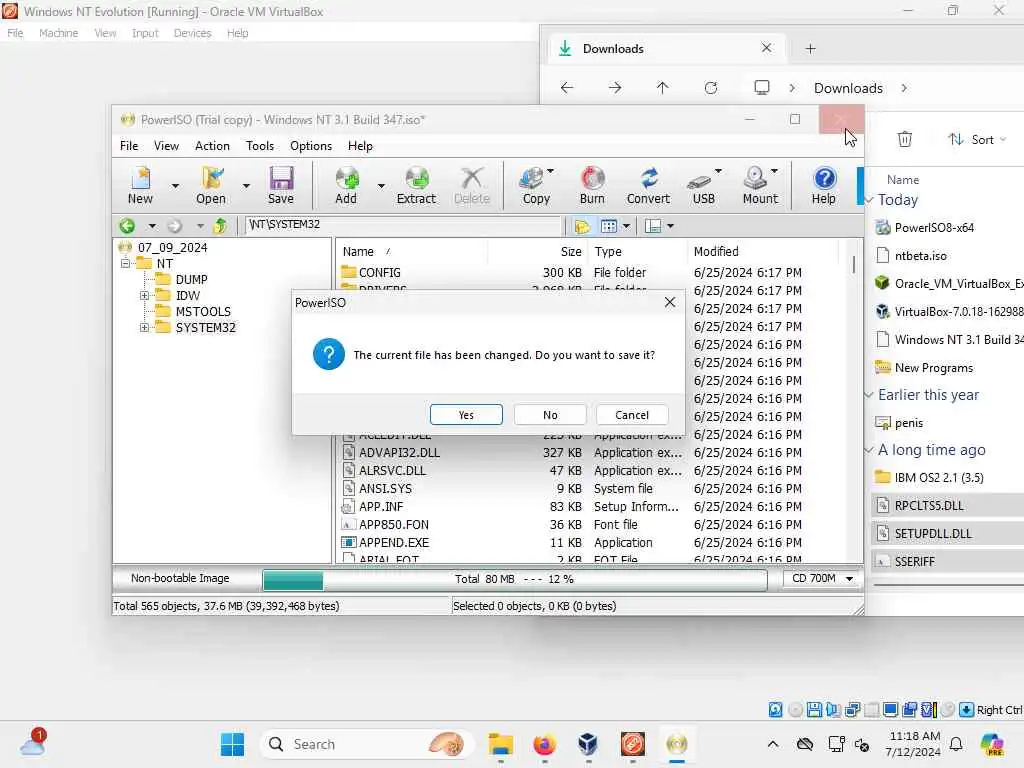Click No in the save dialog
Image resolution: width=1024 pixels, height=768 pixels.
(x=550, y=415)
